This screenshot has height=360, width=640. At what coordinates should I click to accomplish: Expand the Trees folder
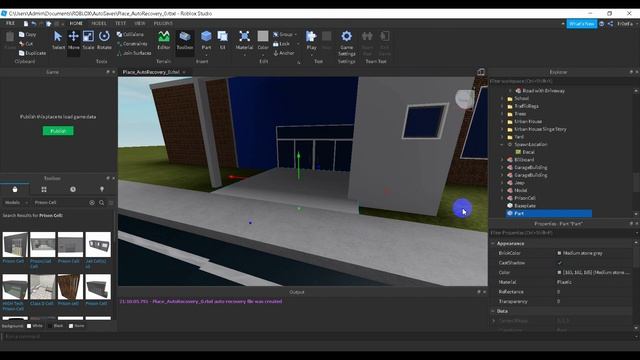coord(502,114)
